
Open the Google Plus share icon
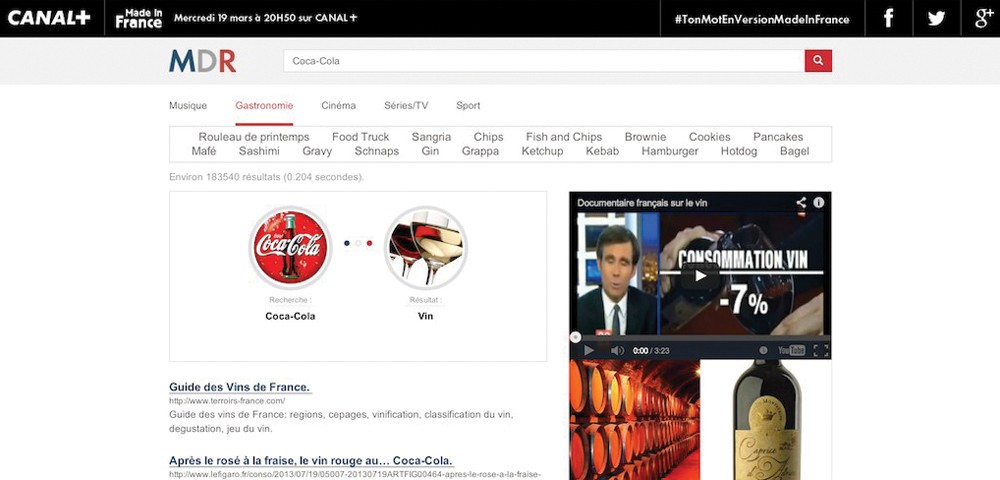click(x=983, y=18)
